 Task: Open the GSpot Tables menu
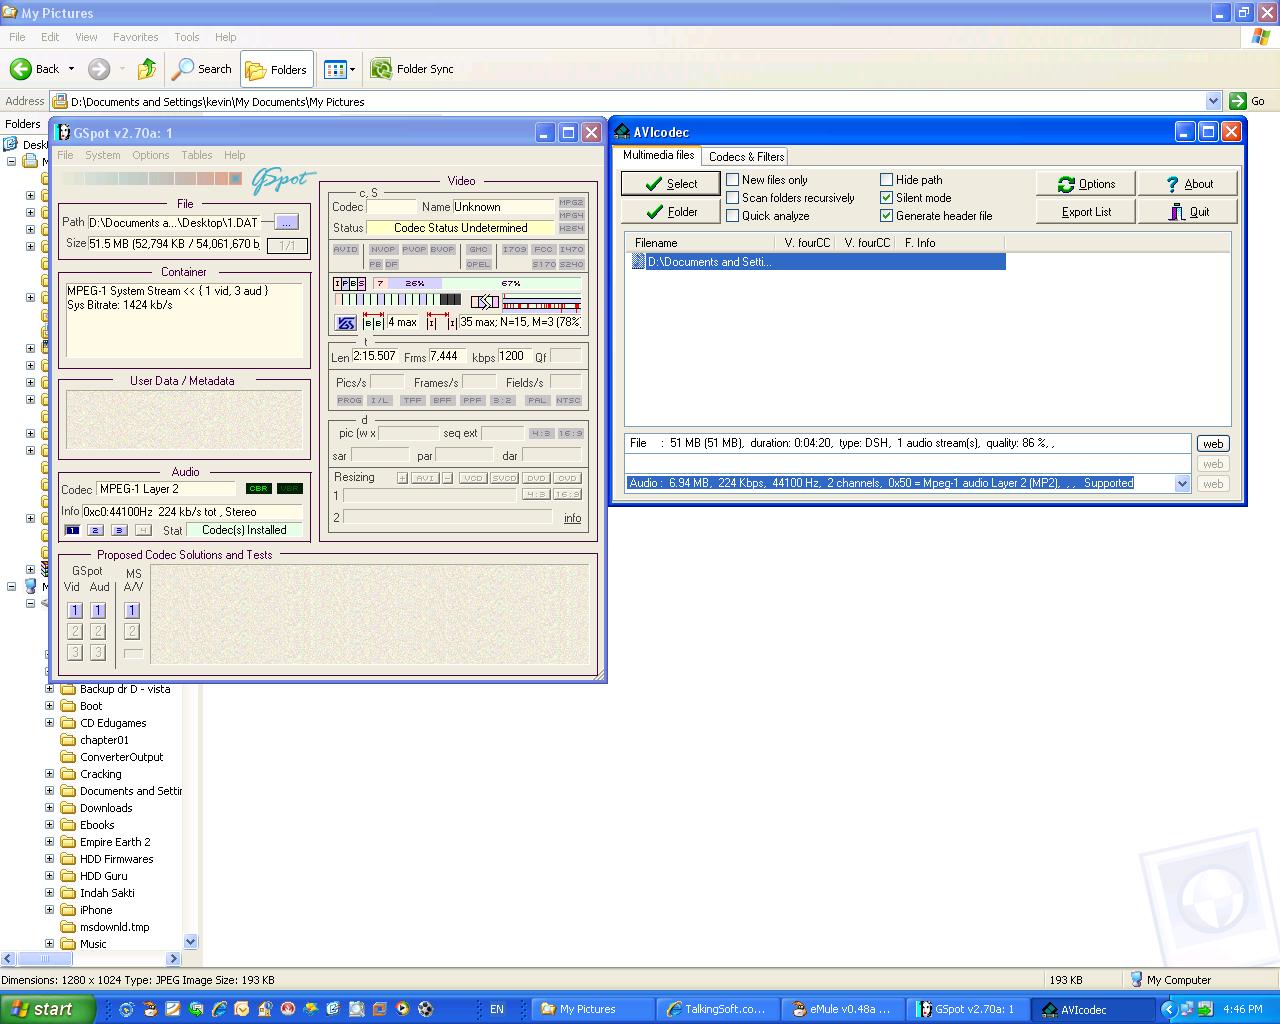point(196,155)
